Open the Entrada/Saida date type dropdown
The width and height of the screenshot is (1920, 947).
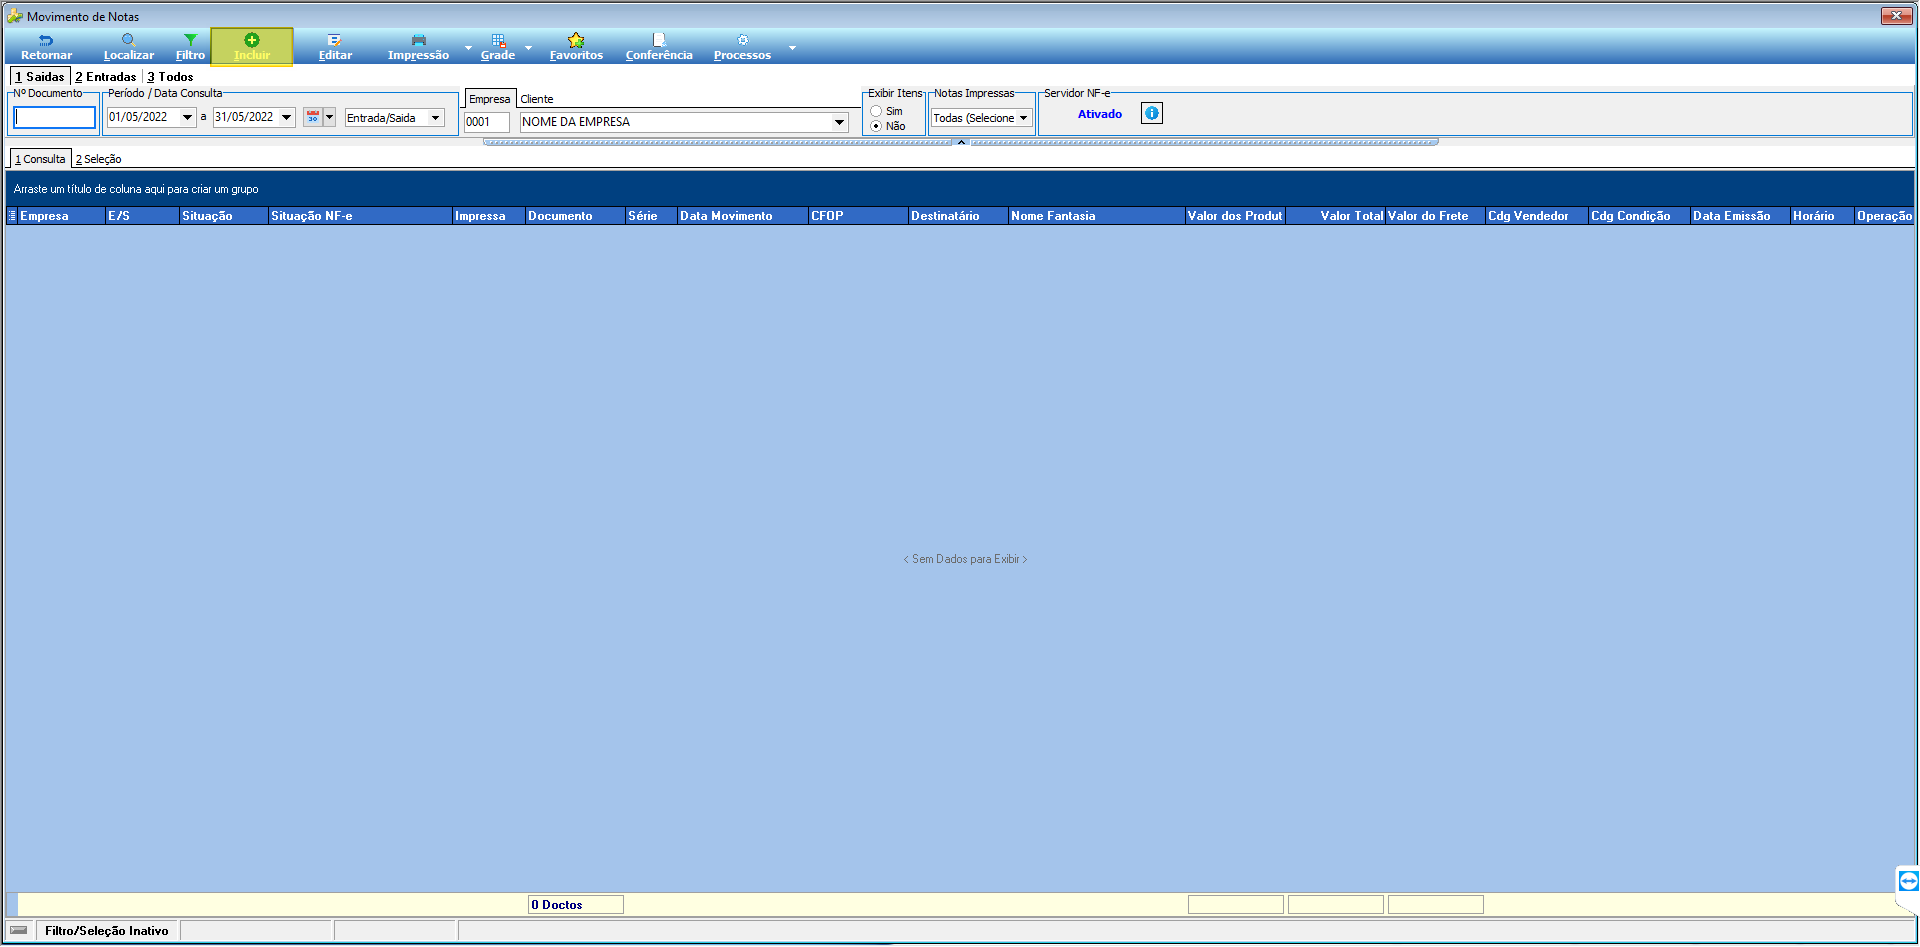pos(436,118)
